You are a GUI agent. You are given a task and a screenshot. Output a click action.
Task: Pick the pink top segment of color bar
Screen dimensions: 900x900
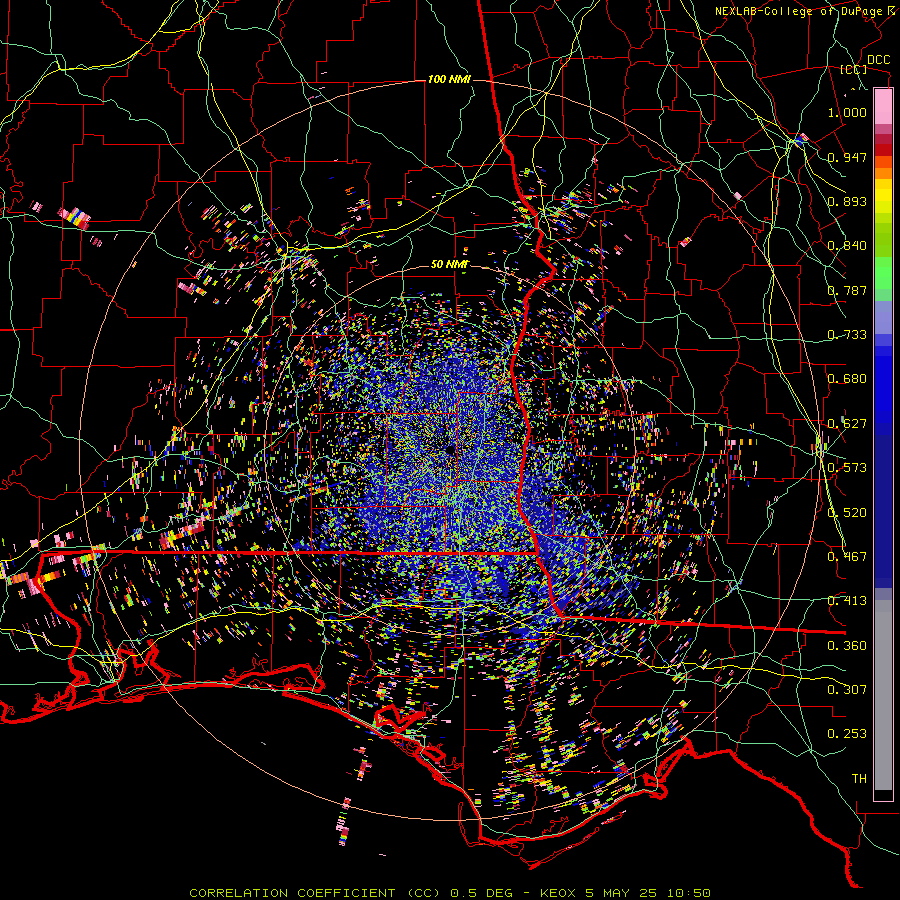point(883,106)
